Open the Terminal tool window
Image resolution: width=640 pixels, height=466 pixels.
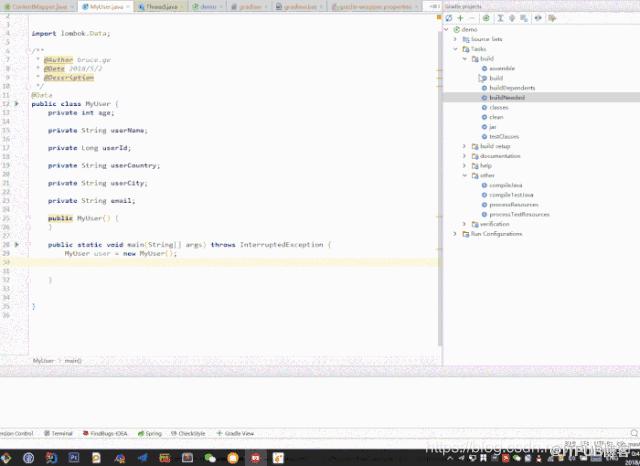[58, 433]
